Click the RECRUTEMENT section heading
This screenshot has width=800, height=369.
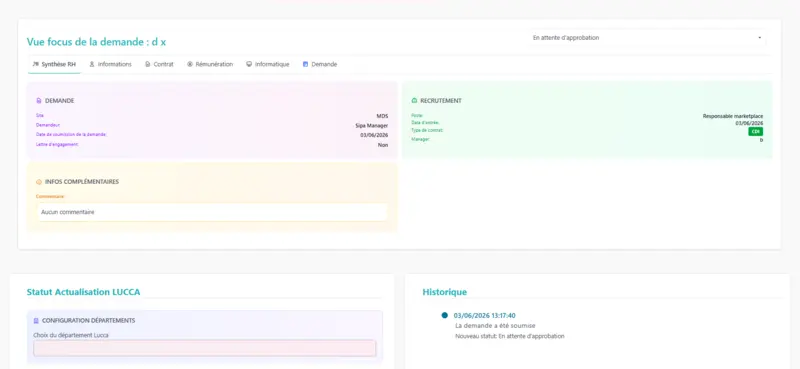click(x=441, y=101)
